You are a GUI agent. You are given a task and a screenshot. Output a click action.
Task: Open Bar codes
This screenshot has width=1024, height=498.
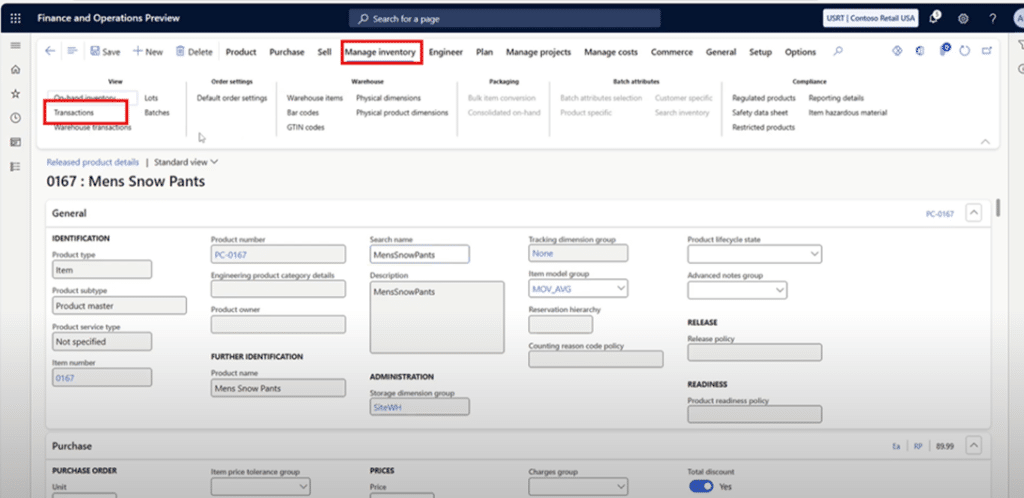[x=303, y=113]
